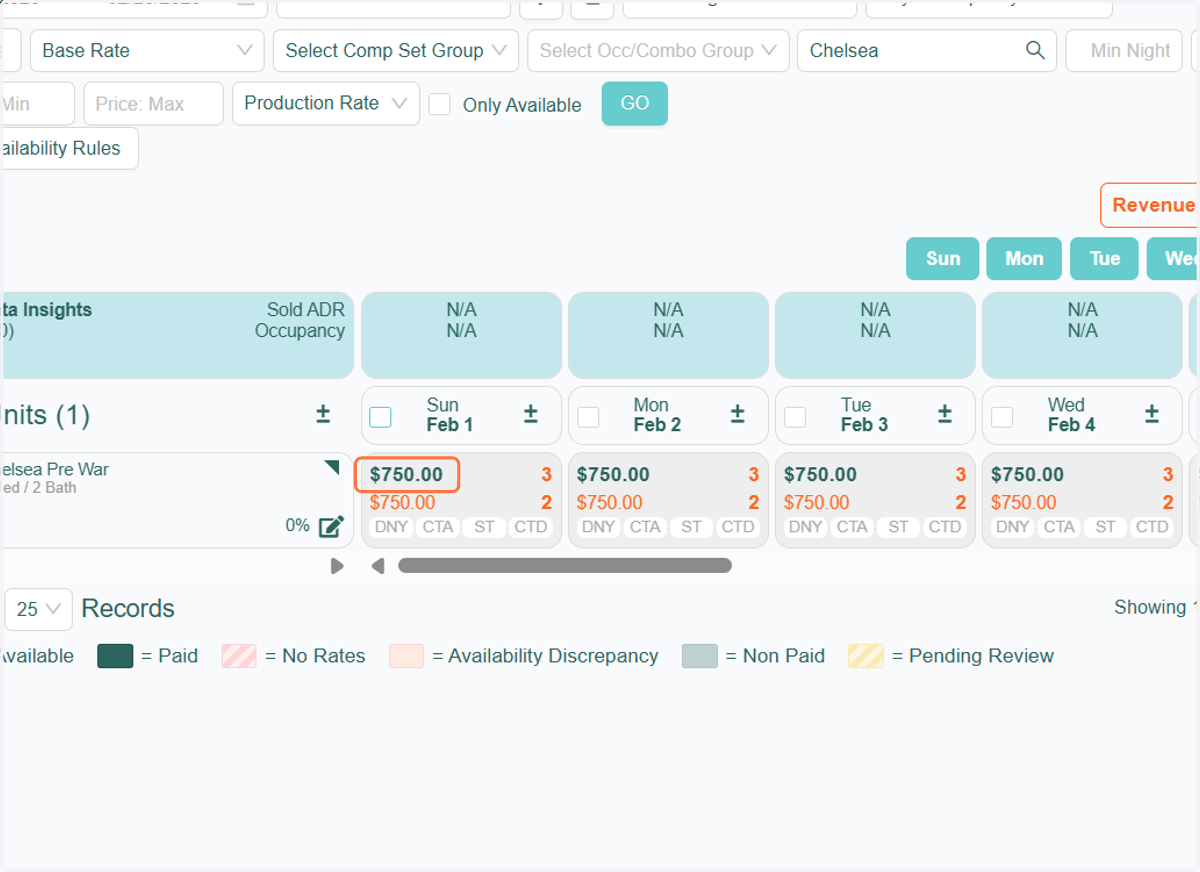Click the 0% value in unit row
Image resolution: width=1200 pixels, height=872 pixels.
coord(297,525)
